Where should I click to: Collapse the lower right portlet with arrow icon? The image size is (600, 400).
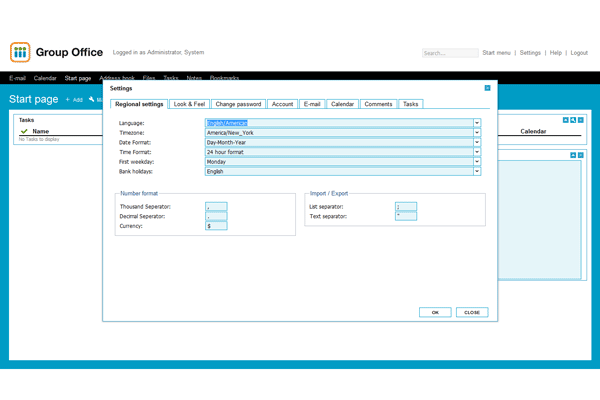pyautogui.click(x=573, y=155)
